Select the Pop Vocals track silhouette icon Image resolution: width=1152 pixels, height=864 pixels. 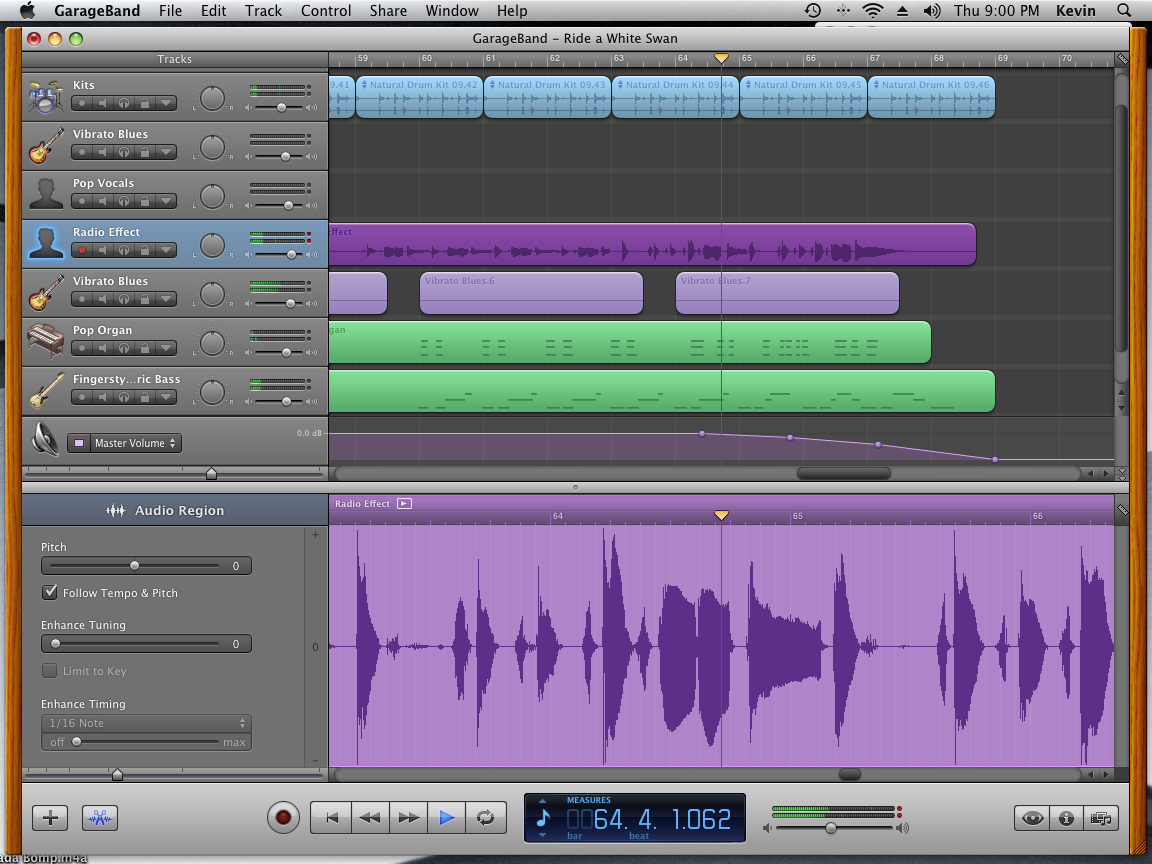click(46, 194)
